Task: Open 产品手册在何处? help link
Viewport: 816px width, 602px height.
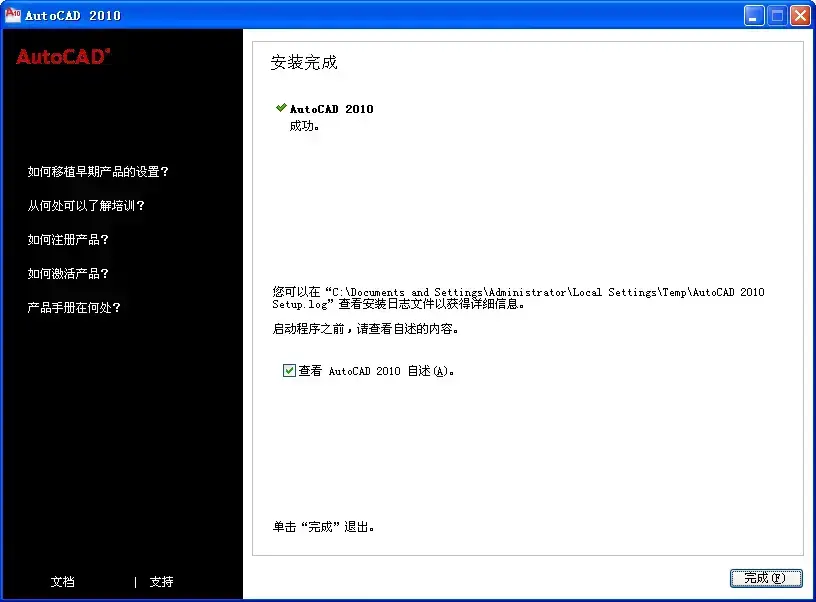Action: 74,308
